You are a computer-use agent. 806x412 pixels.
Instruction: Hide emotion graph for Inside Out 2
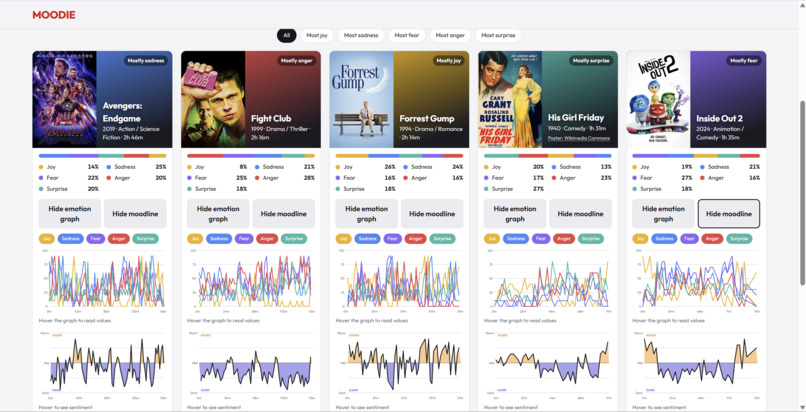[x=663, y=214]
